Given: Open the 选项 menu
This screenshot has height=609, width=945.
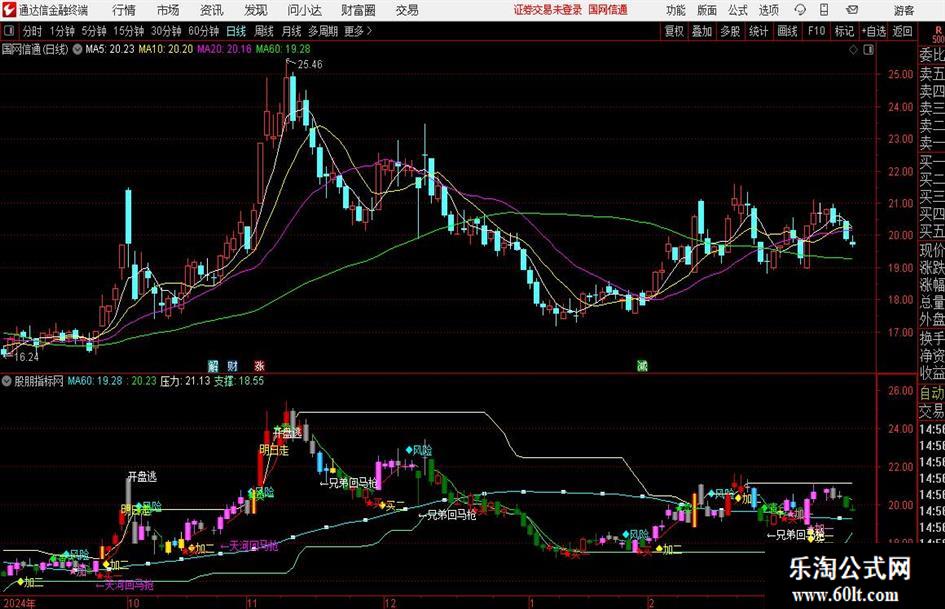Looking at the screenshot, I should [768, 10].
